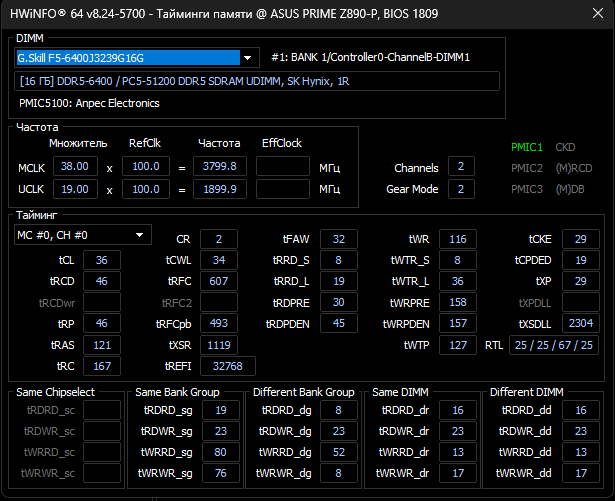Click the tRRD_S value 8
Viewport: 615px width, 501px height.
[x=339, y=261]
